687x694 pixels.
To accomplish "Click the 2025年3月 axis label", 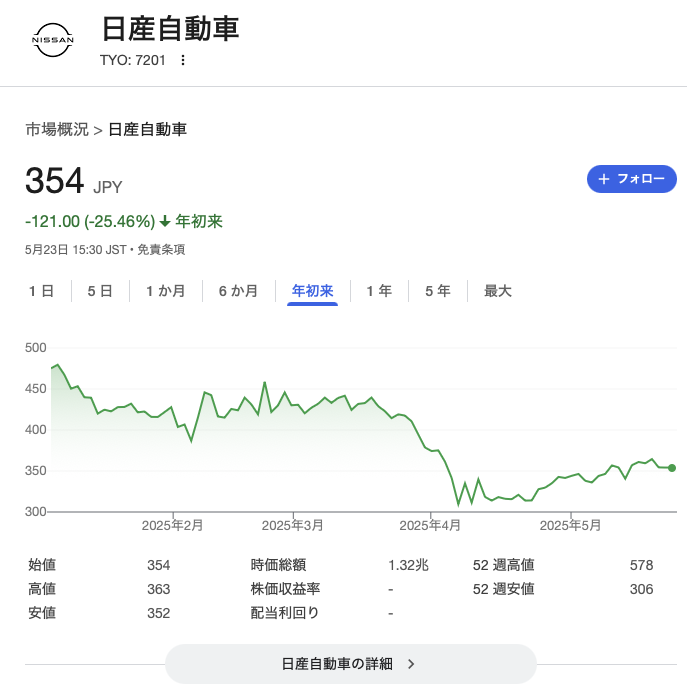I will [293, 525].
